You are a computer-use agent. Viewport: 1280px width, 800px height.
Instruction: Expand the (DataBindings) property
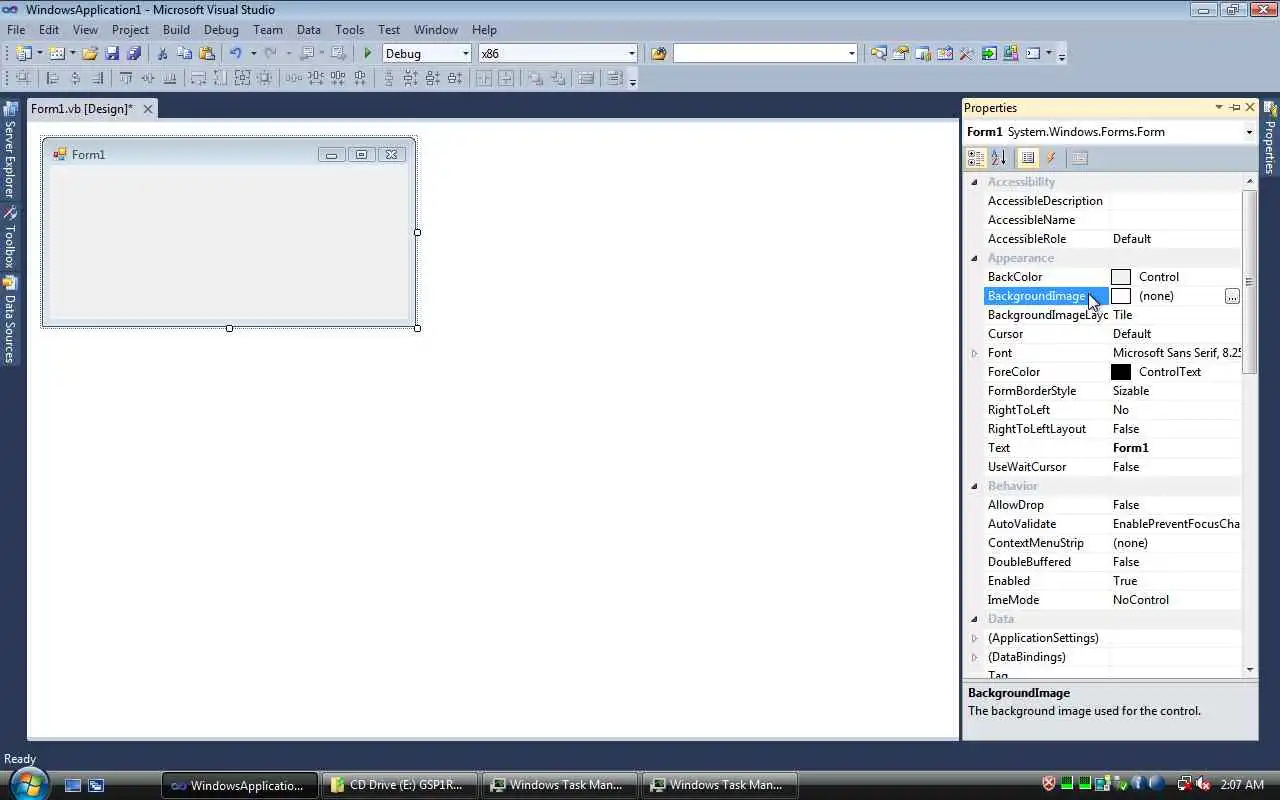click(x=975, y=657)
